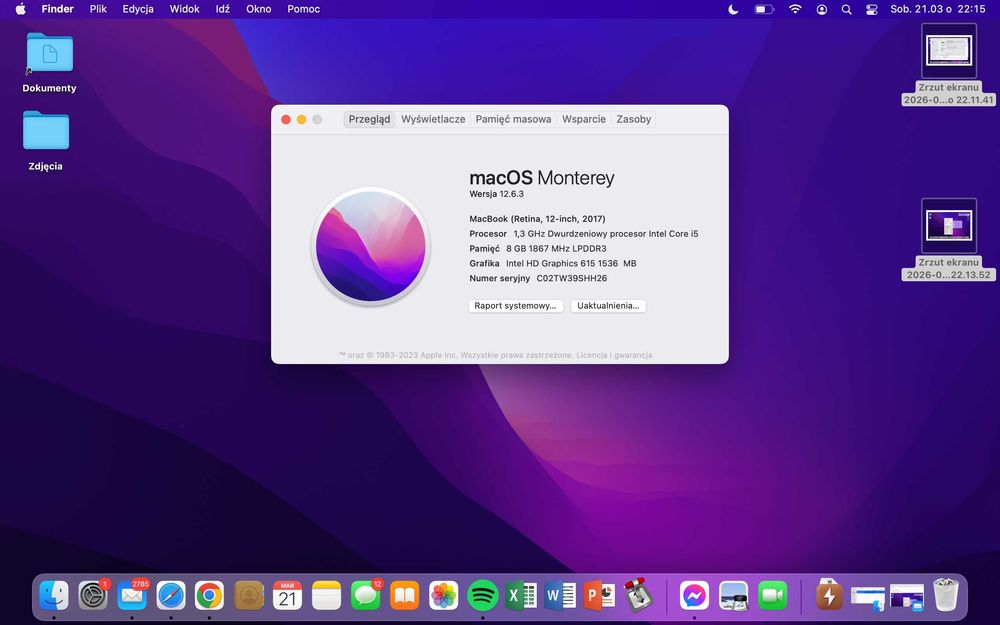Switch to the Pamięć masowa tab
Image resolution: width=1000 pixels, height=625 pixels.
[x=513, y=119]
